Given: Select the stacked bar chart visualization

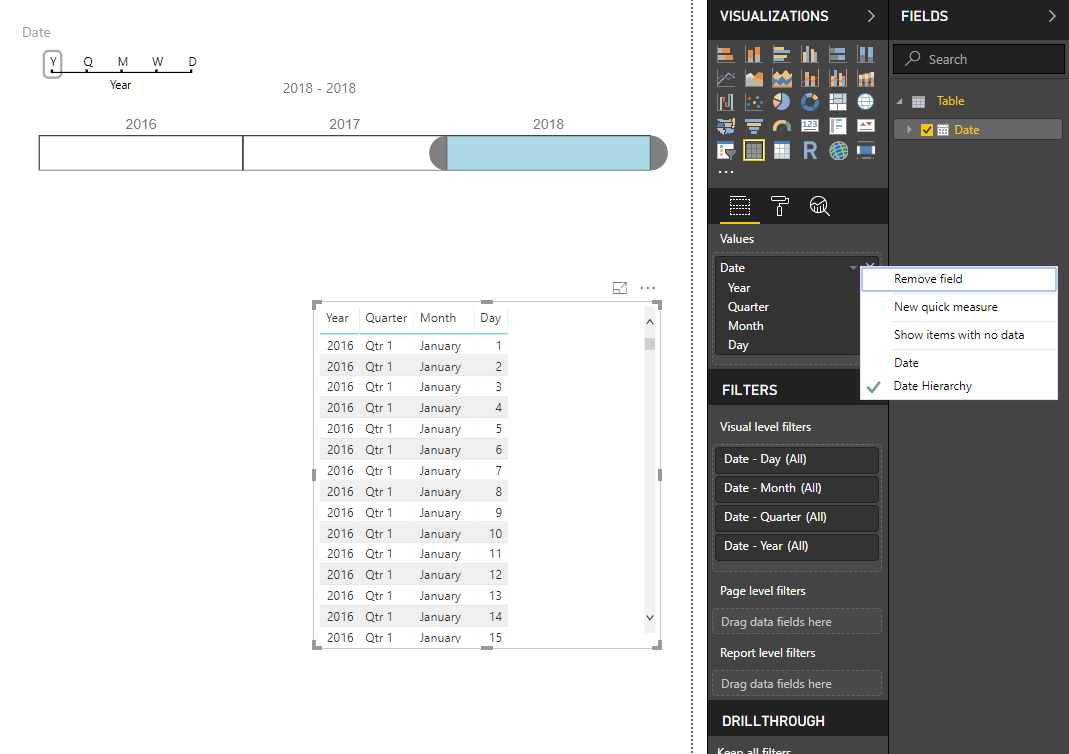Looking at the screenshot, I should click(725, 54).
